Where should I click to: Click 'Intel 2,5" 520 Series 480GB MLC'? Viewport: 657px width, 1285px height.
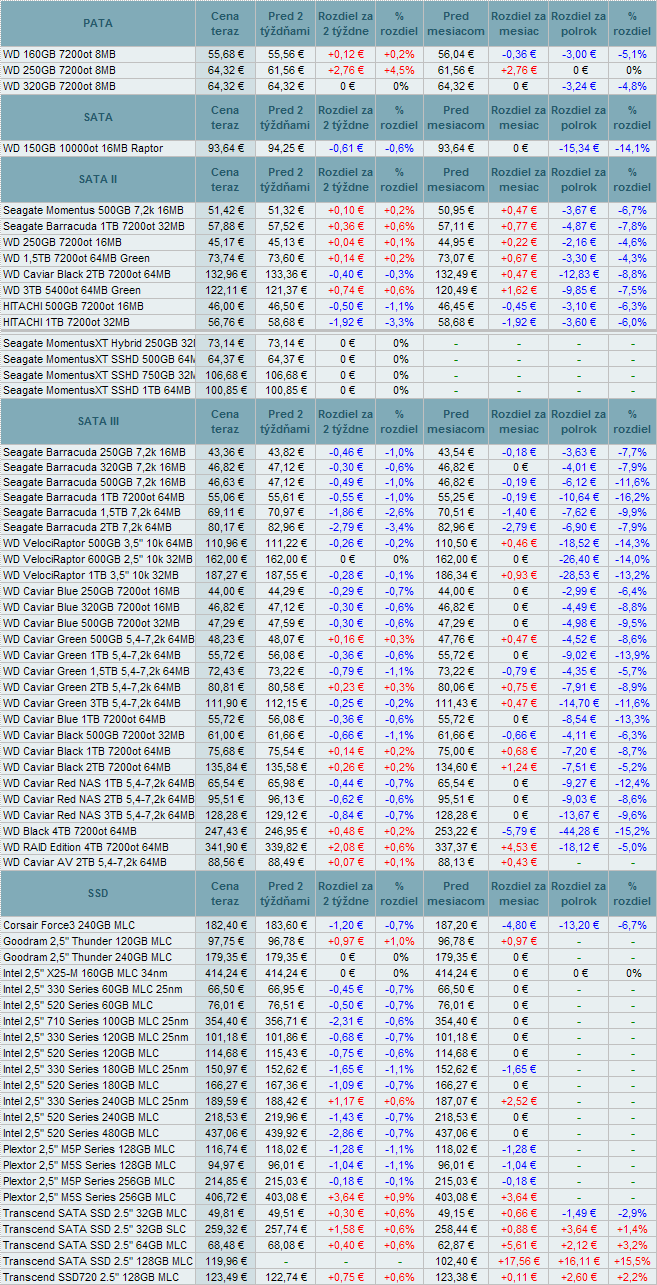click(81, 1133)
